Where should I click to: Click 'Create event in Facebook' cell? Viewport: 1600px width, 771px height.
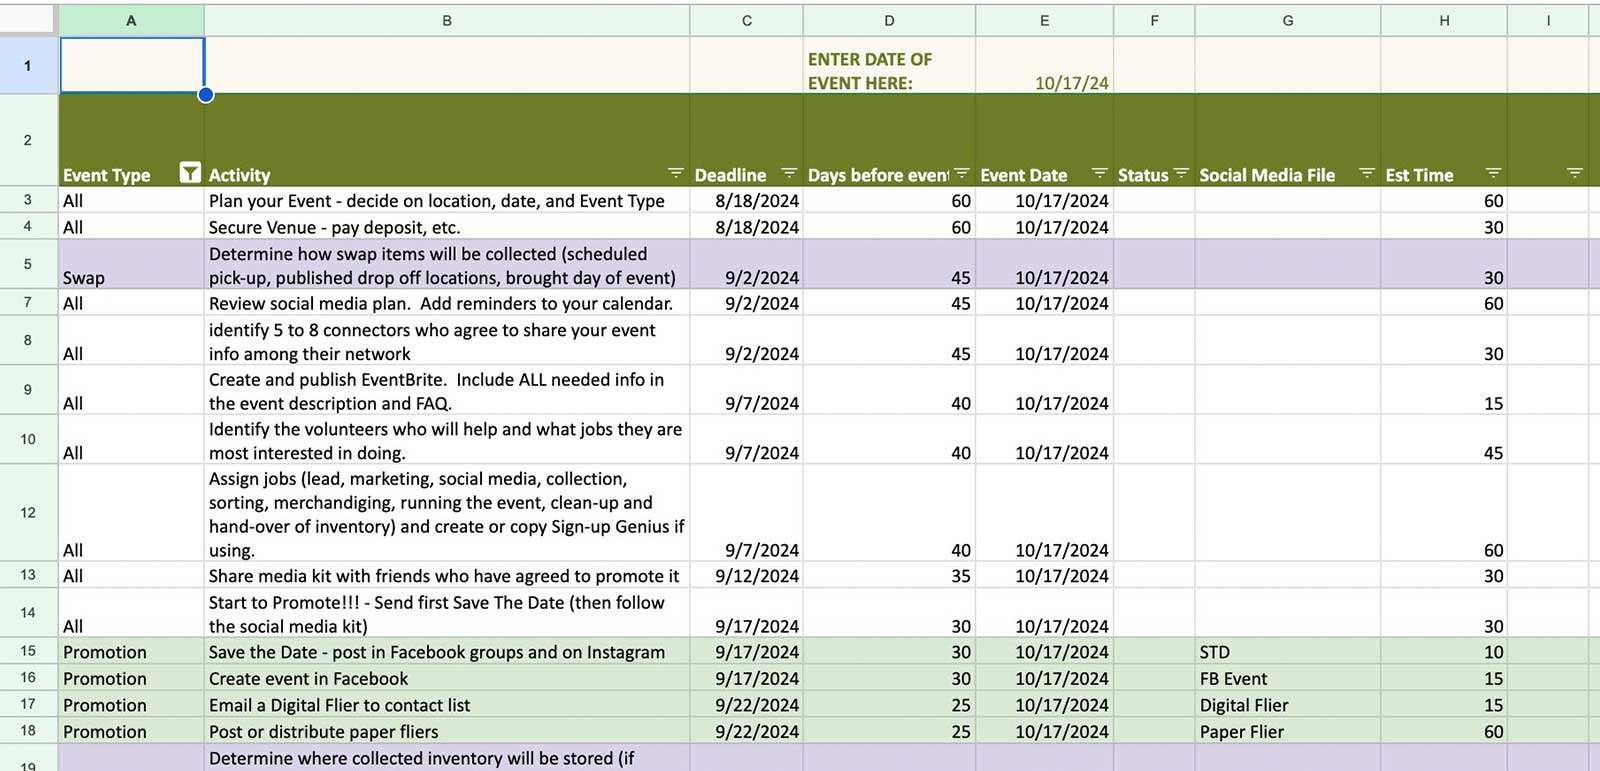(x=447, y=678)
